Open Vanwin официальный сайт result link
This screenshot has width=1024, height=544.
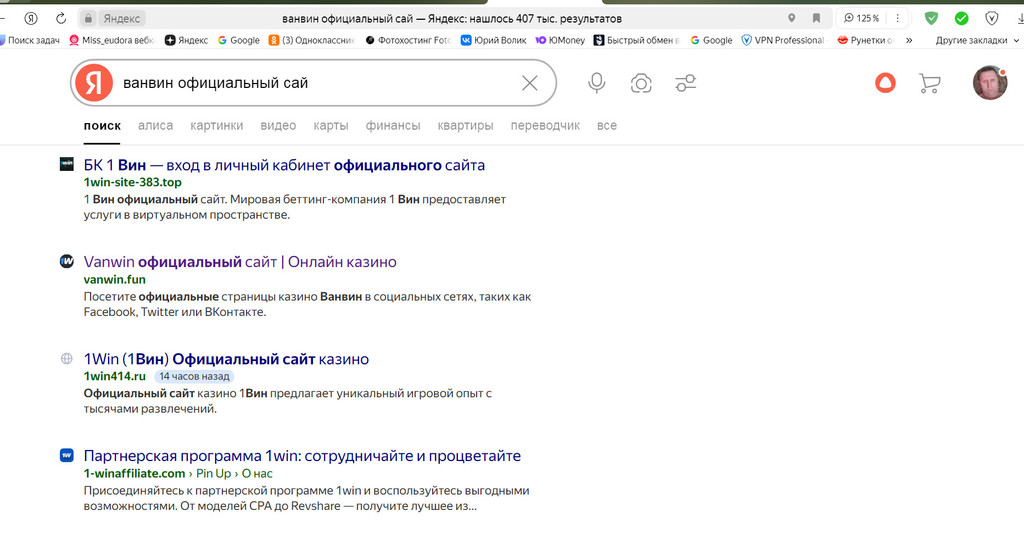(240, 262)
